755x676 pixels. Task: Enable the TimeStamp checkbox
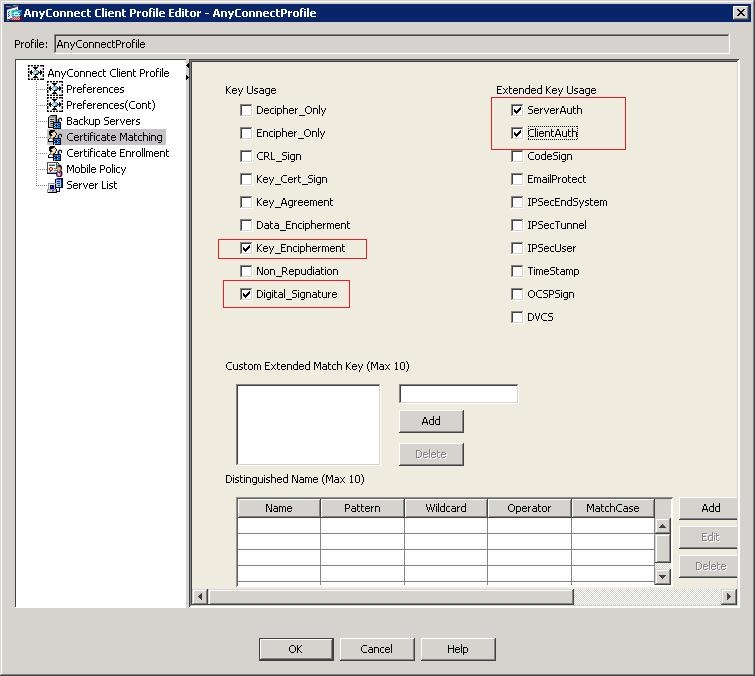(517, 271)
